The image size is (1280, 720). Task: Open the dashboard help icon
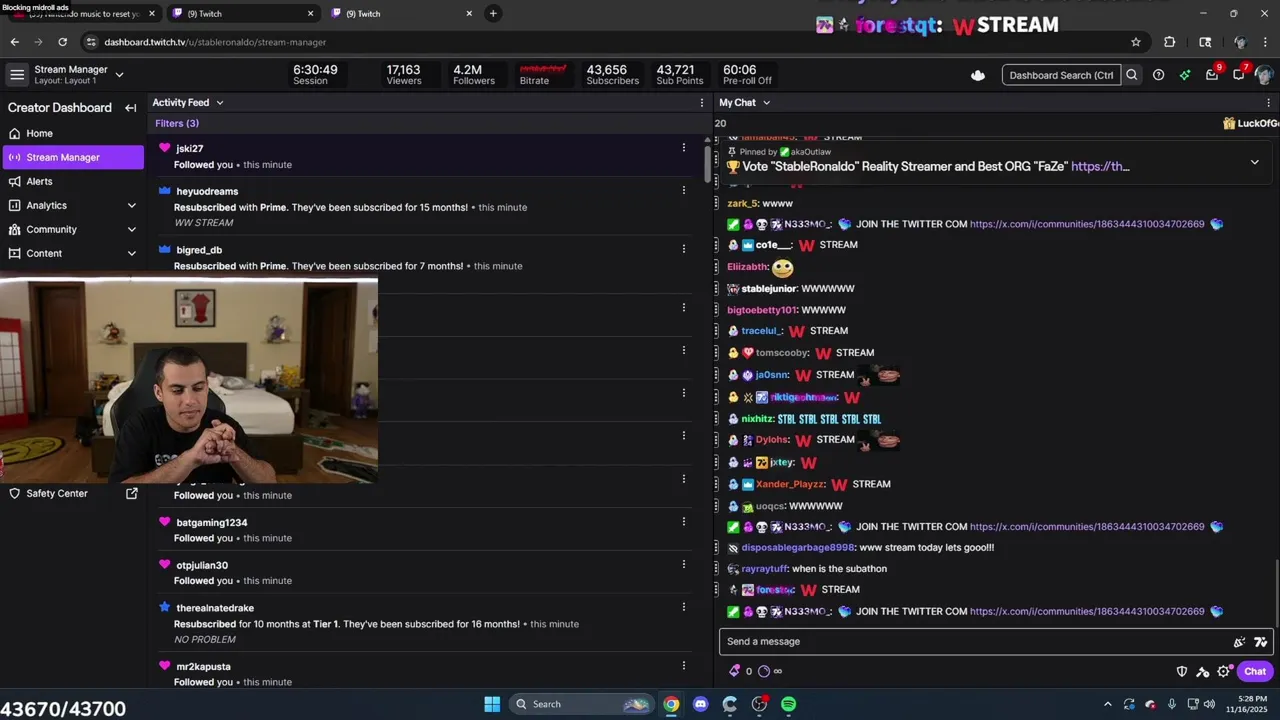click(1158, 75)
